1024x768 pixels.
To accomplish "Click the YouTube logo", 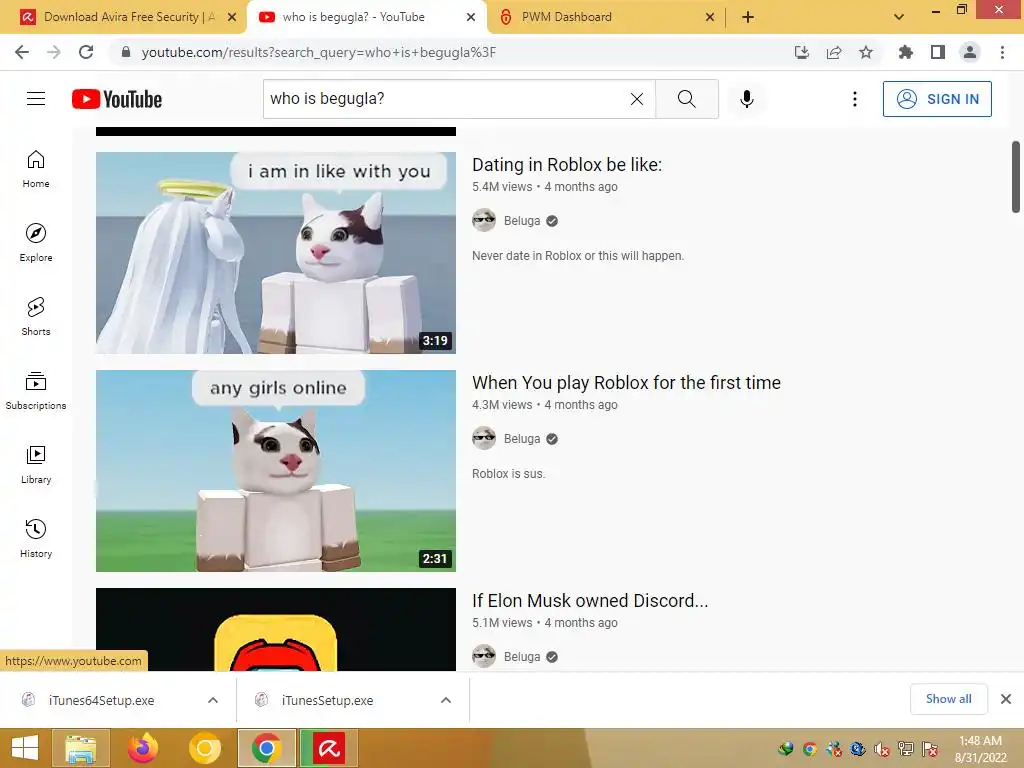I will coord(117,99).
